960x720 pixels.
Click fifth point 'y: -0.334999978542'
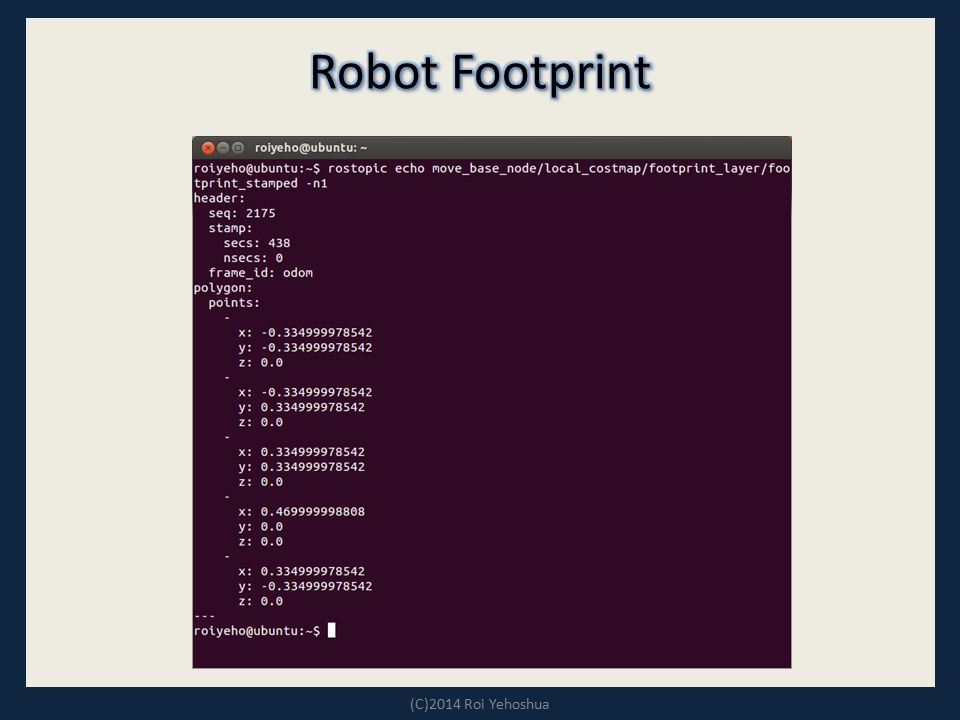point(305,586)
